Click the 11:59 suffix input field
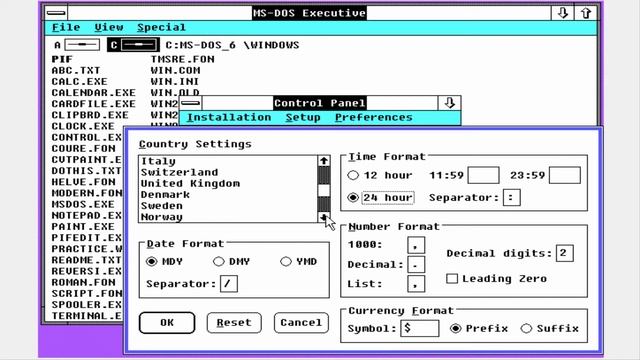Image resolution: width=640 pixels, height=360 pixels. (483, 176)
